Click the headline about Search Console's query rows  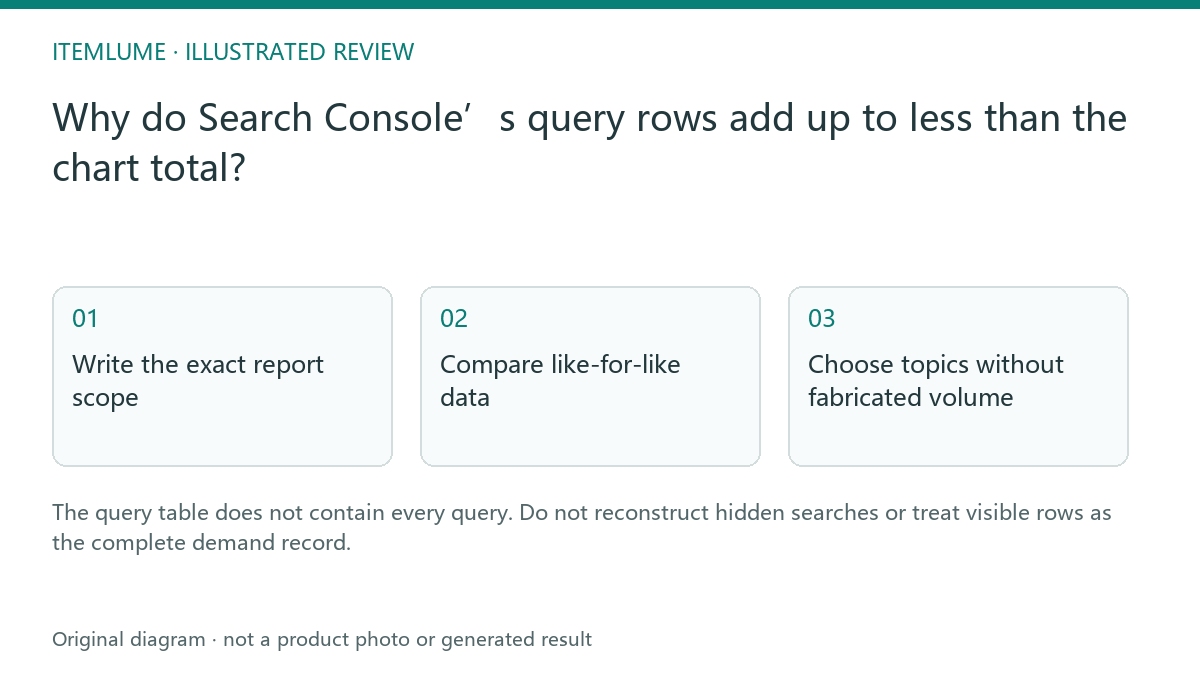(590, 143)
